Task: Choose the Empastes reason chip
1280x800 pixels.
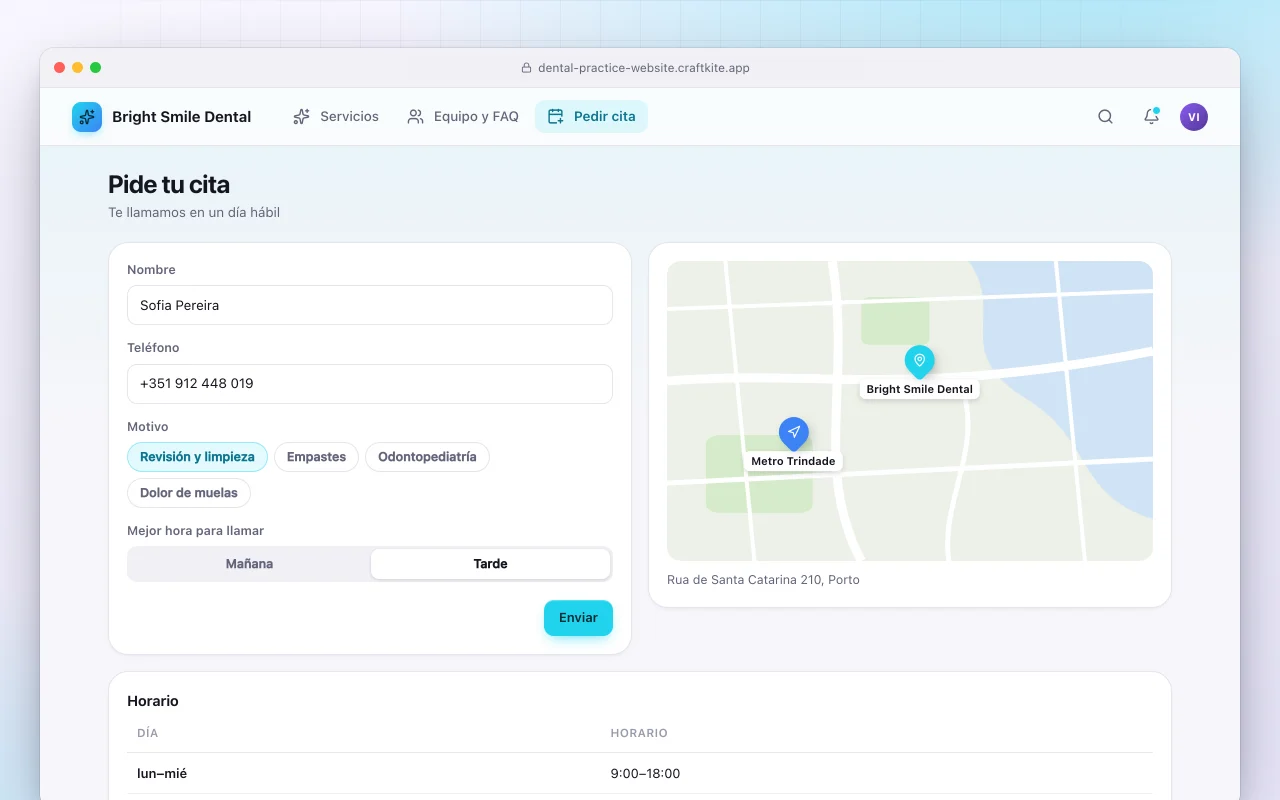Action: tap(316, 457)
